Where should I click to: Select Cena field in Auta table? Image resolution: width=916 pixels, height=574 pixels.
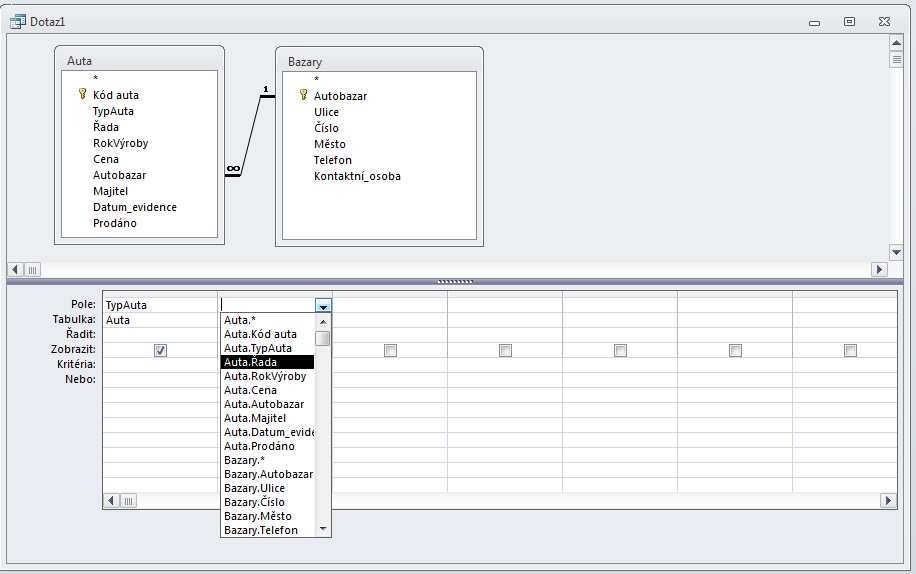click(106, 159)
